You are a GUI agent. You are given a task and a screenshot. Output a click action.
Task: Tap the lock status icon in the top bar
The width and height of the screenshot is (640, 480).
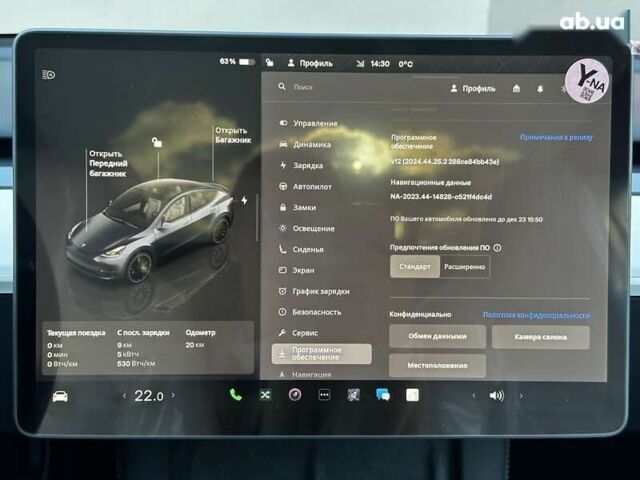(269, 62)
